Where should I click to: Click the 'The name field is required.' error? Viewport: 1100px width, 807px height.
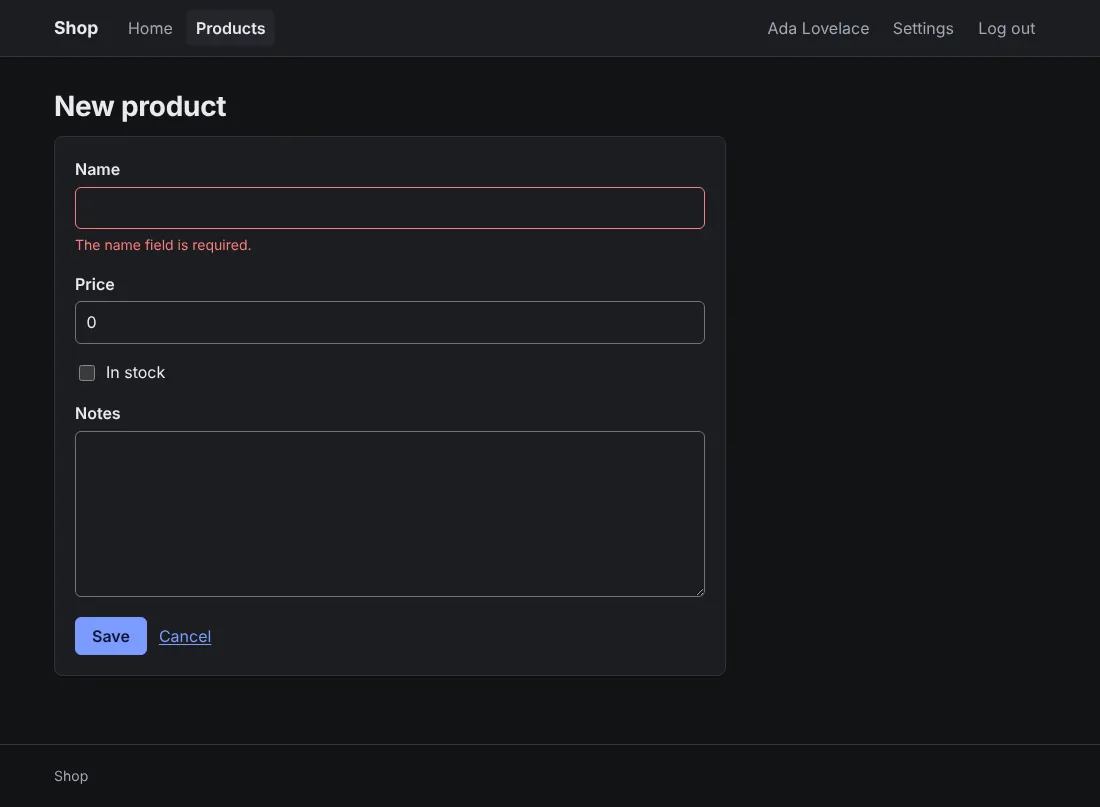point(163,245)
